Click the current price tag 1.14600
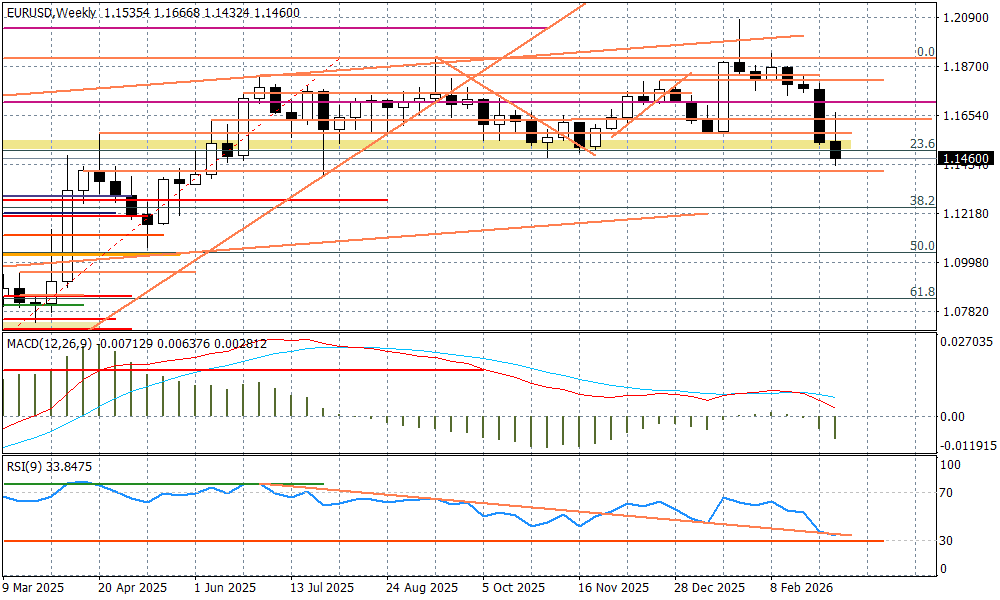Viewport: 1000px width, 600px height. click(x=966, y=158)
